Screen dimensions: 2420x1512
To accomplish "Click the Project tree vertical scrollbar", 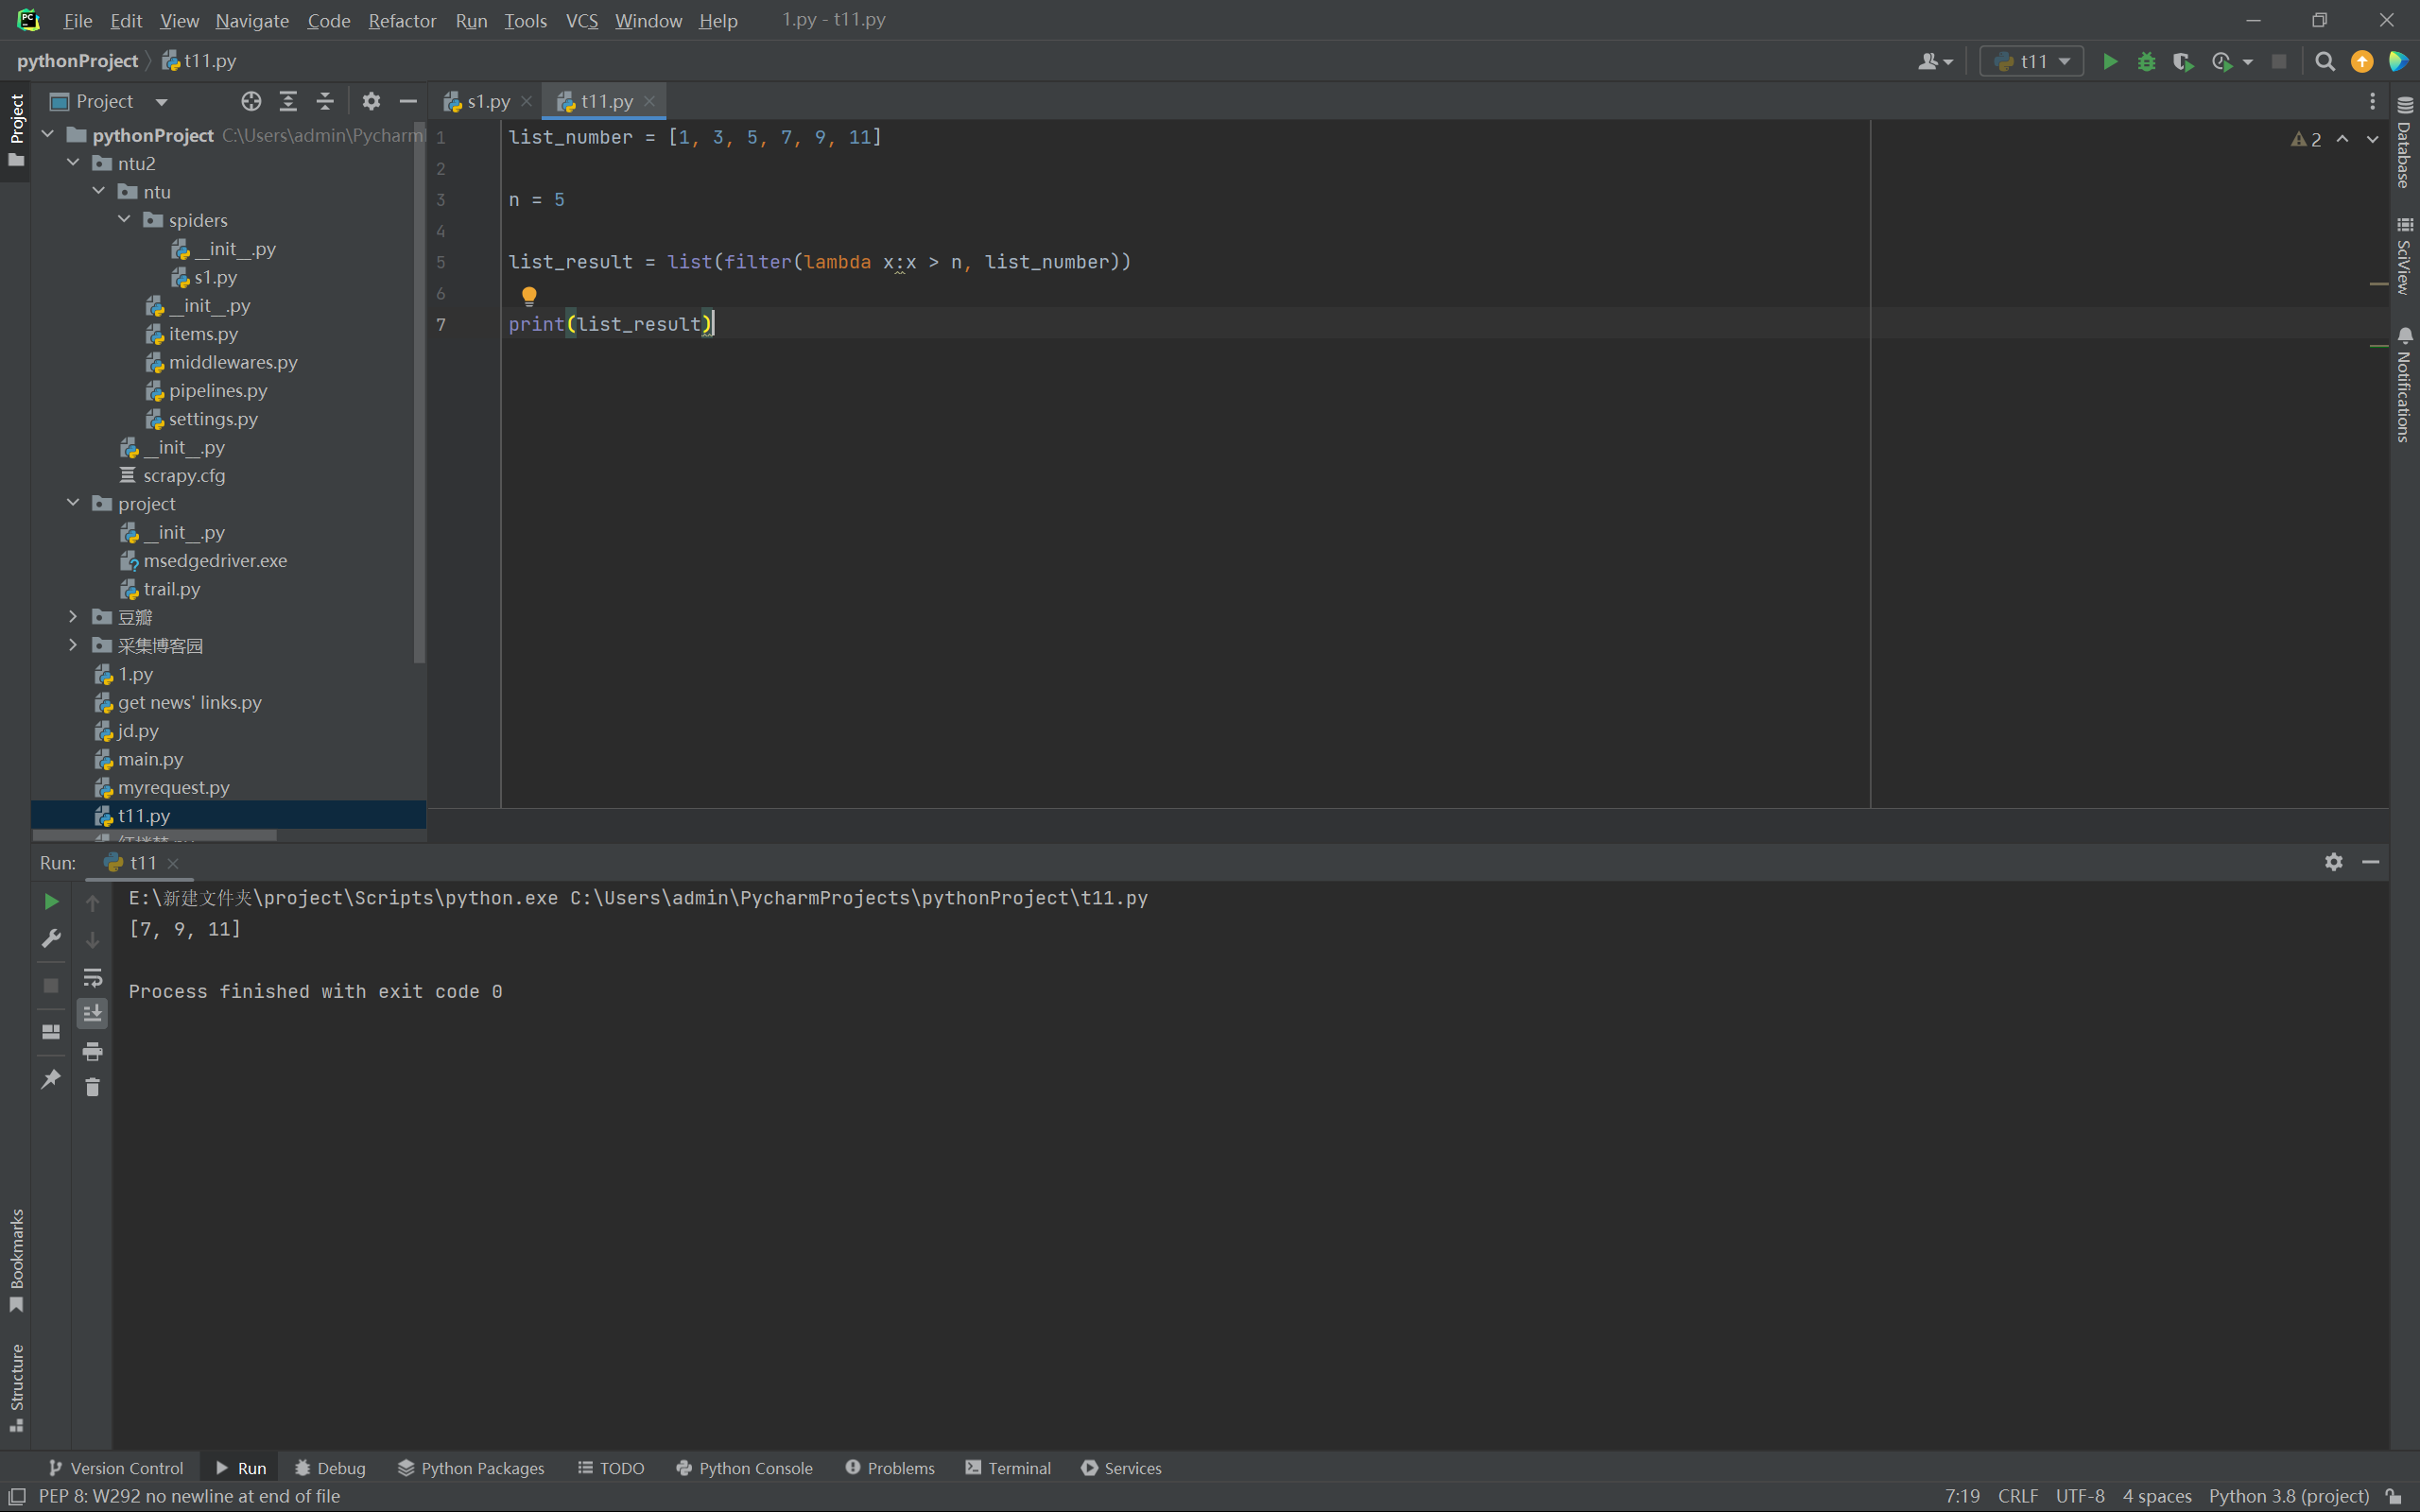I will (419, 400).
